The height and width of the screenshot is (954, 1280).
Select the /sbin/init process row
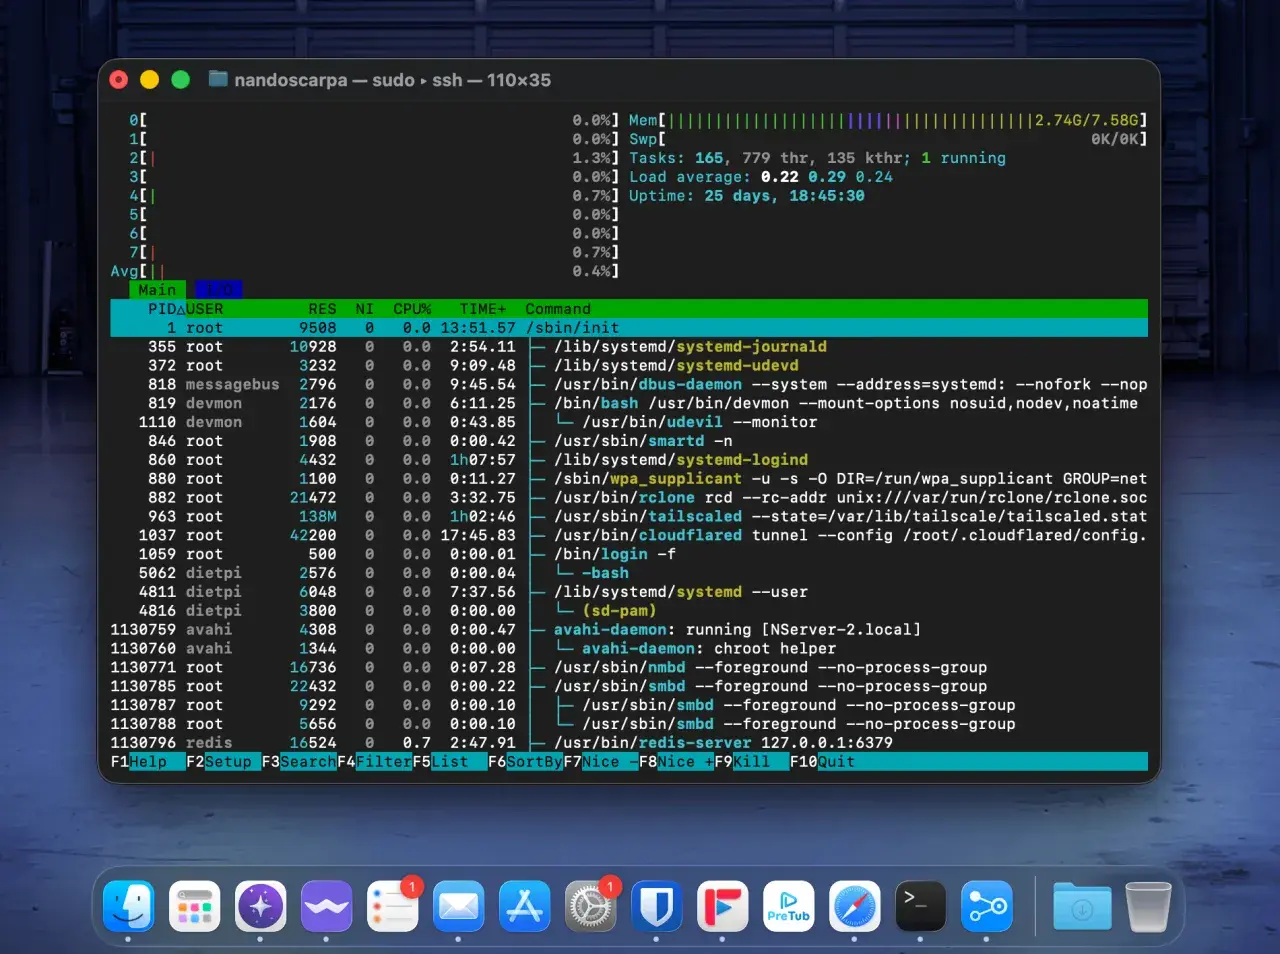tap(629, 328)
